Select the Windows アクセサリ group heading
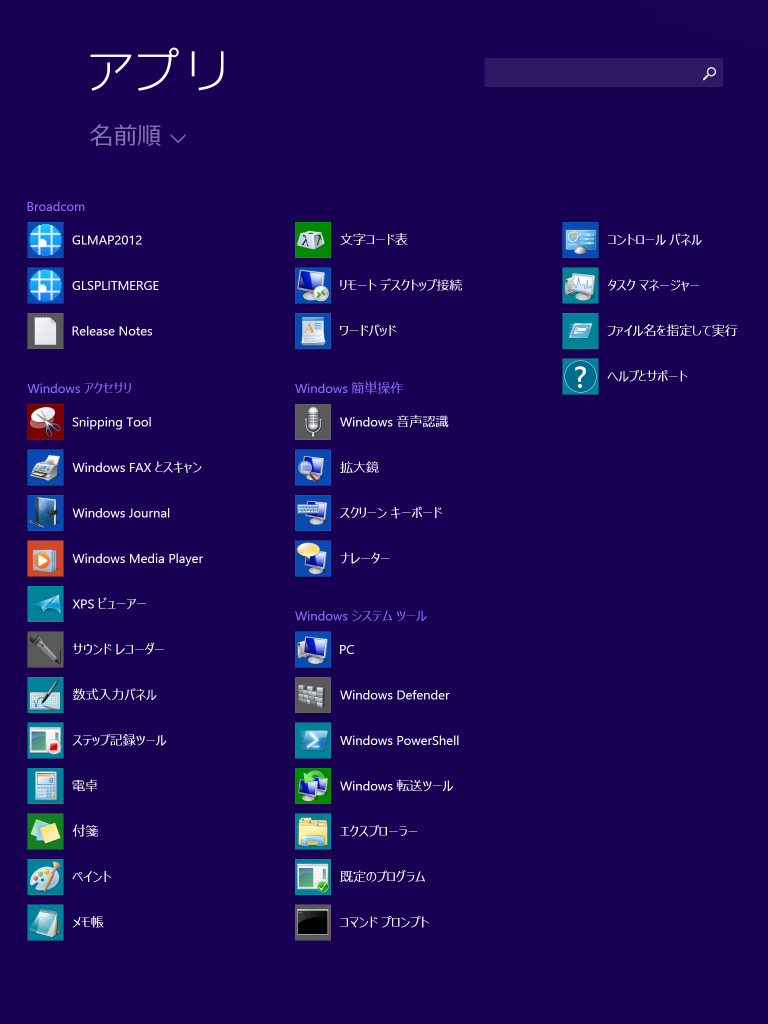Viewport: 768px width, 1024px height. tap(80, 388)
